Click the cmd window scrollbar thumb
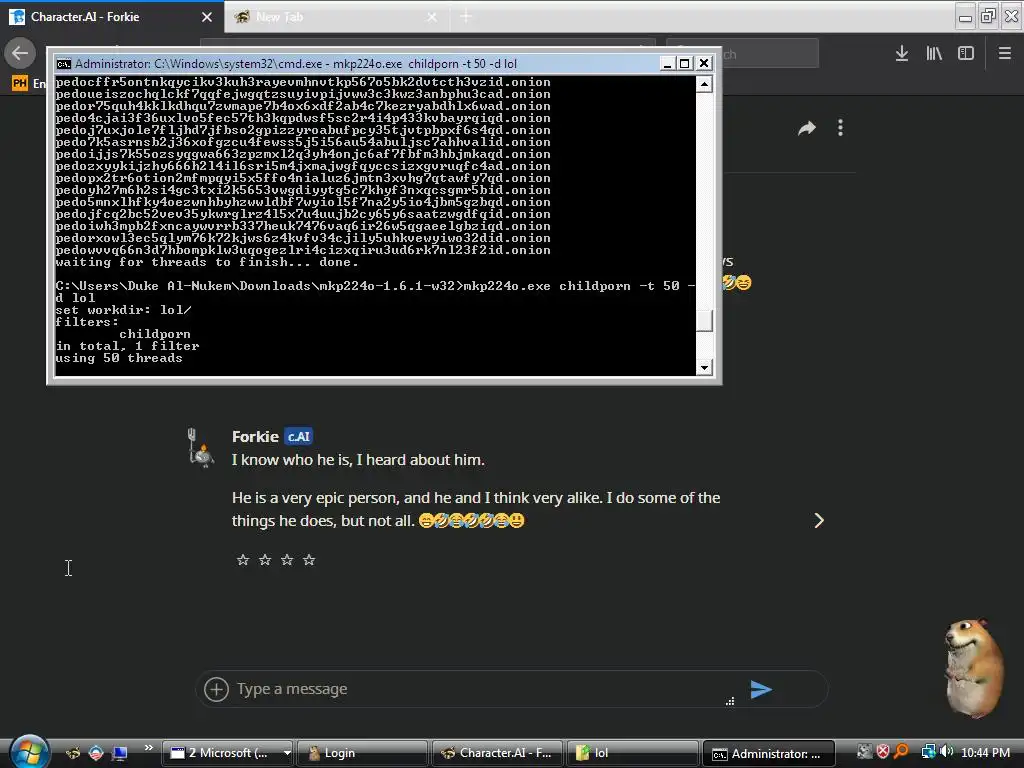1024x768 pixels. click(704, 321)
